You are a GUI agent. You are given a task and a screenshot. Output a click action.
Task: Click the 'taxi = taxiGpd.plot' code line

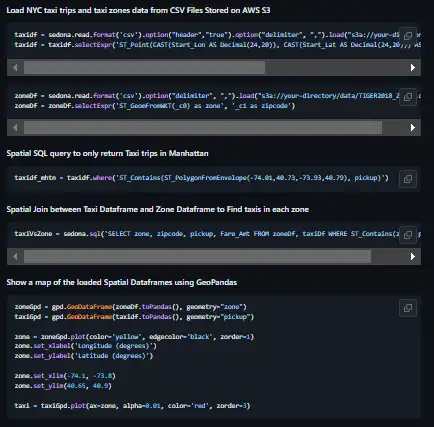pos(132,406)
